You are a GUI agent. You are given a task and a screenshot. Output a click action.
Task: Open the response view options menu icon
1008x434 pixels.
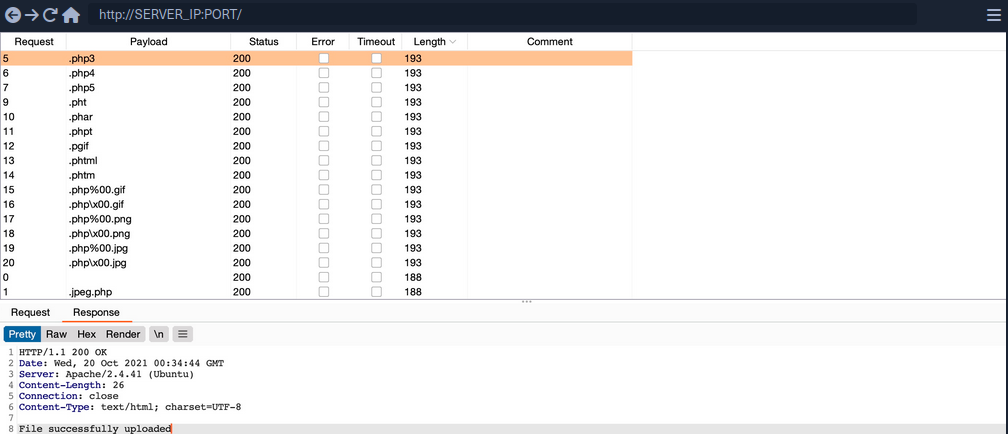(x=184, y=334)
